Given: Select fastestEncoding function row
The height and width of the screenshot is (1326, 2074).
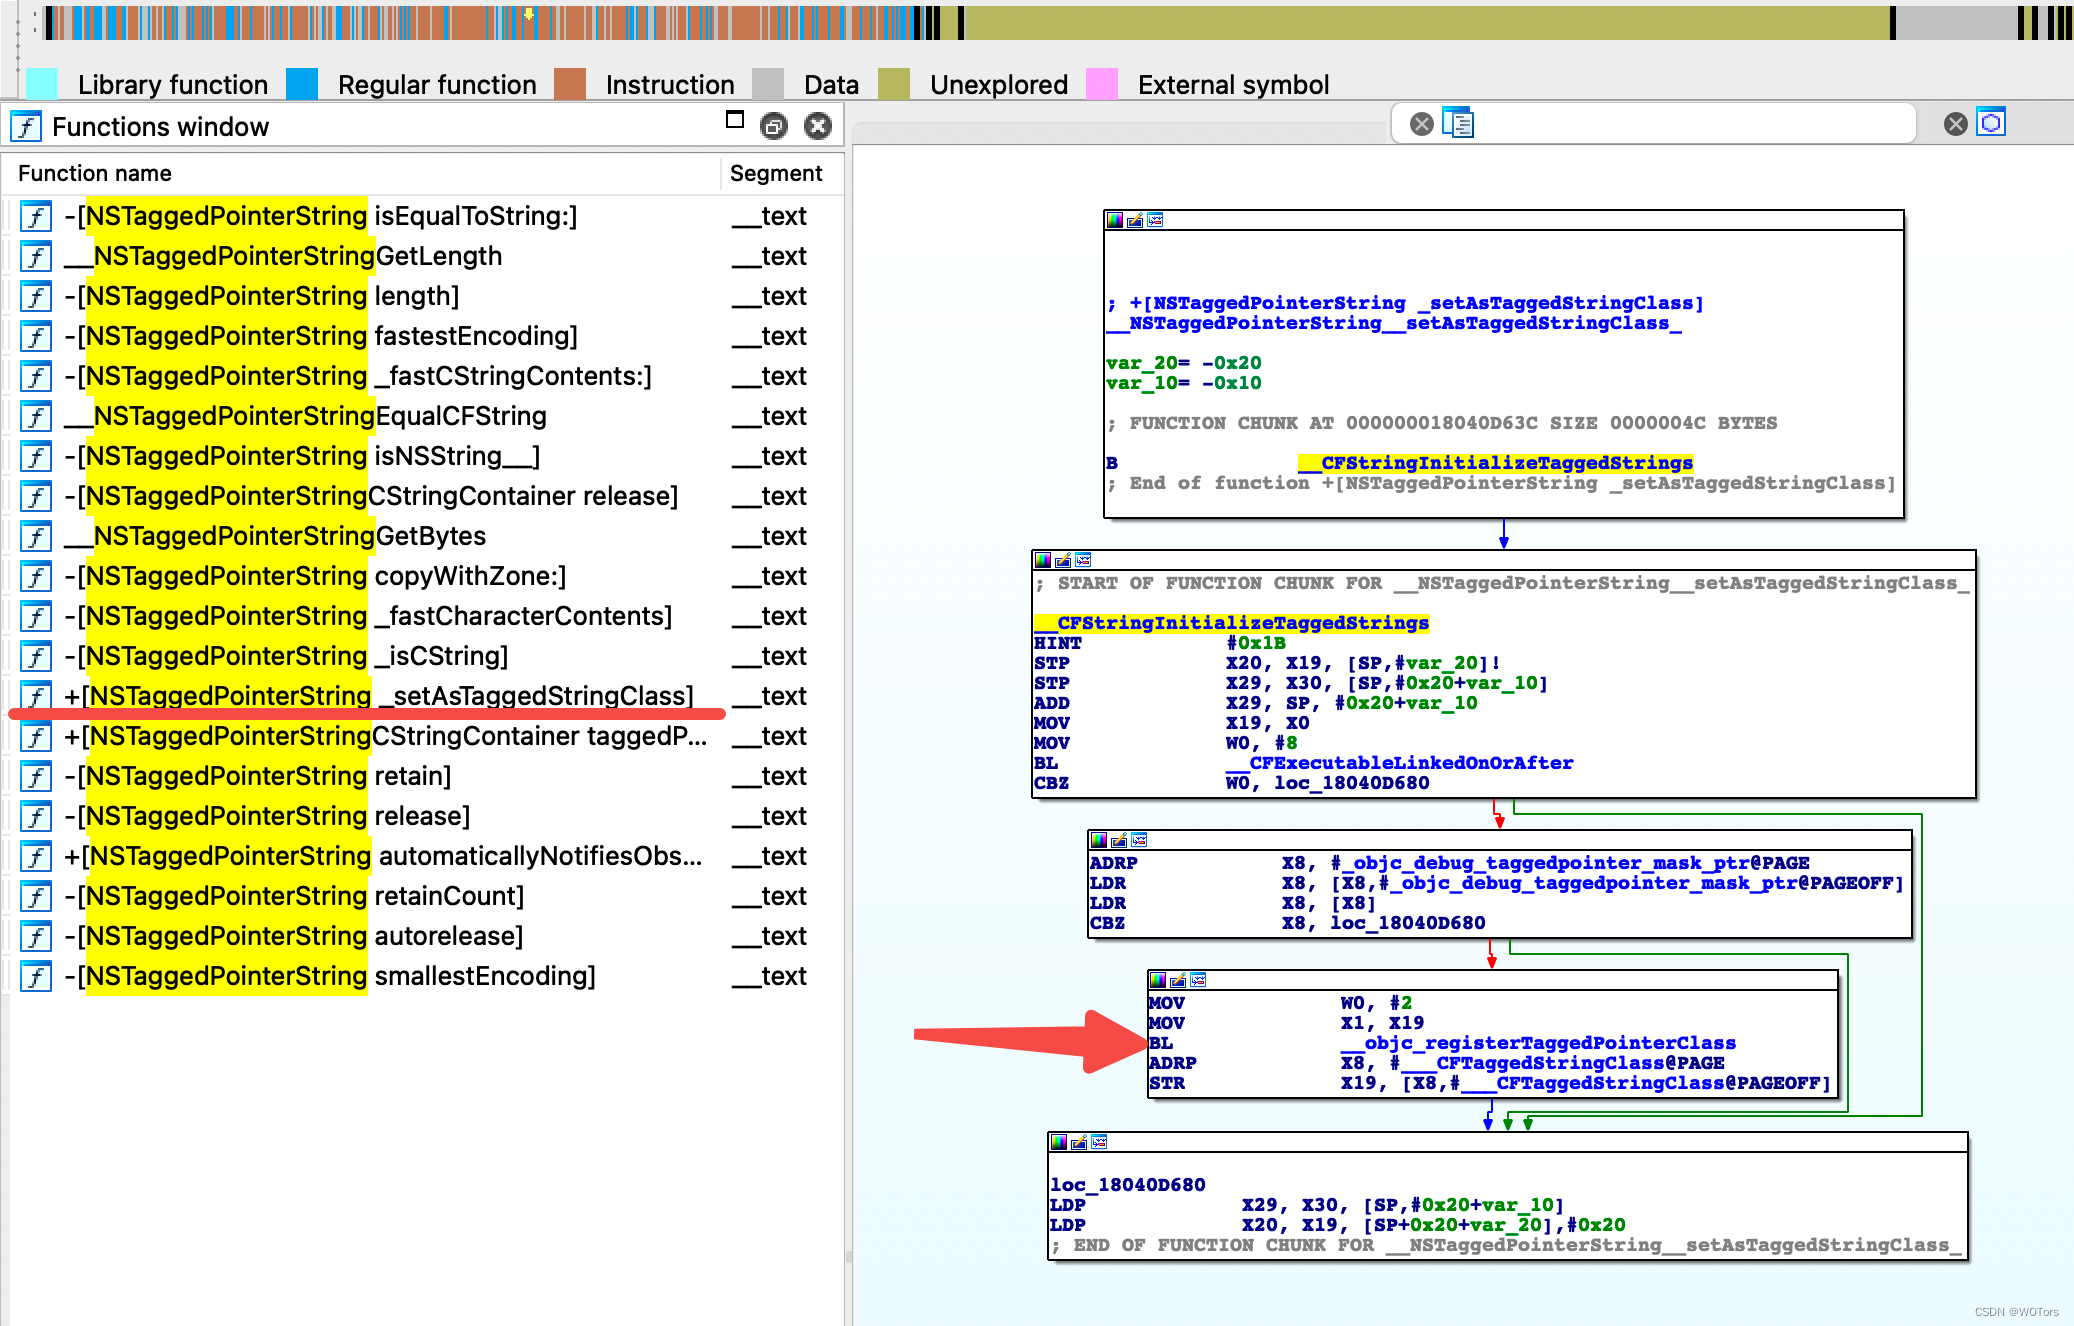Looking at the screenshot, I should tap(424, 336).
